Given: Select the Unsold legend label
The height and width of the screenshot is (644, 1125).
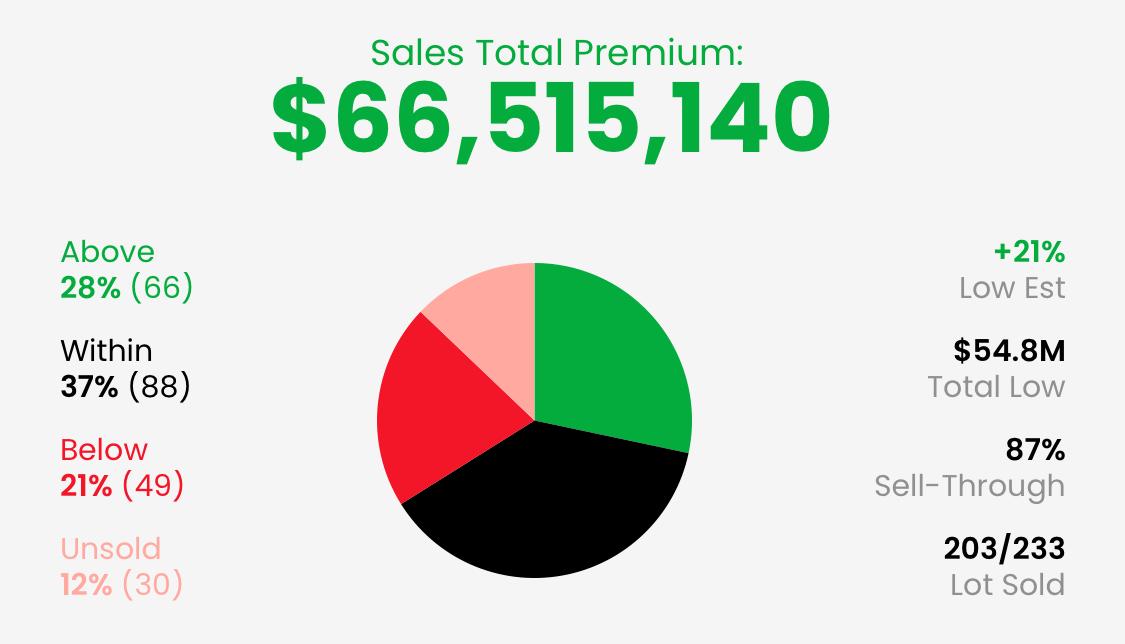Looking at the screenshot, I should (110, 549).
